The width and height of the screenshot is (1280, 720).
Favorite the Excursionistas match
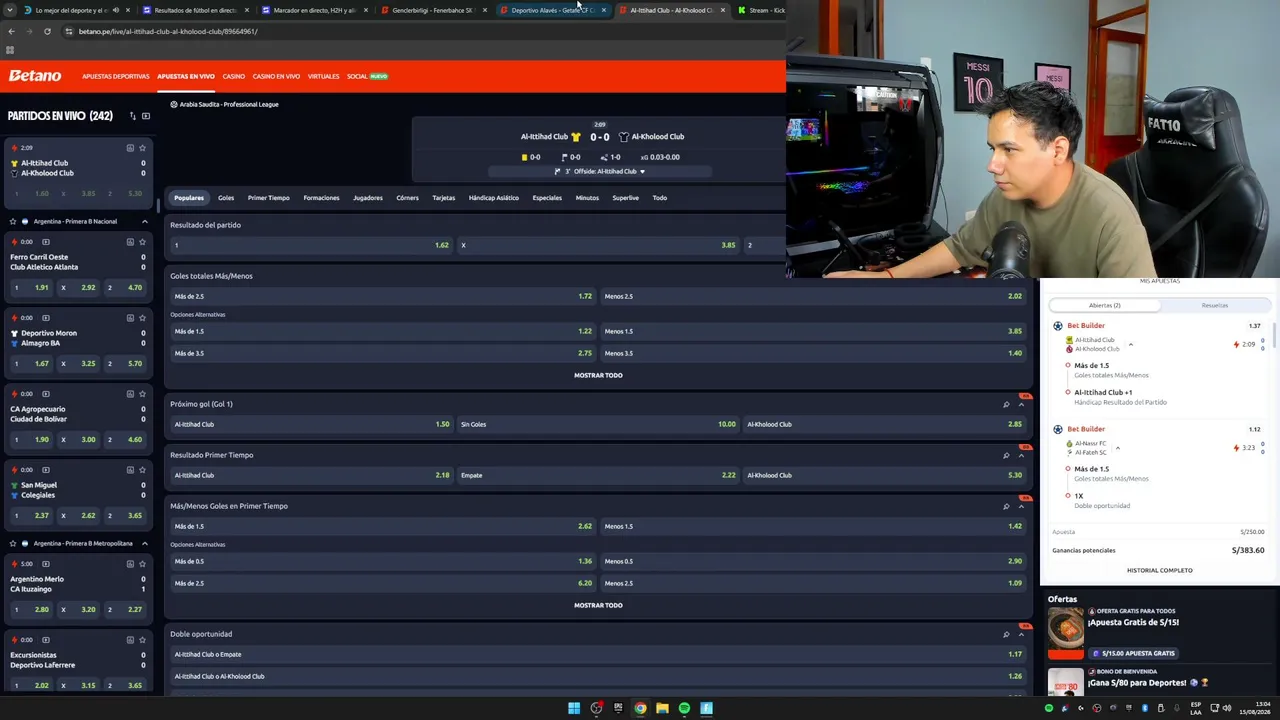pyautogui.click(x=142, y=640)
